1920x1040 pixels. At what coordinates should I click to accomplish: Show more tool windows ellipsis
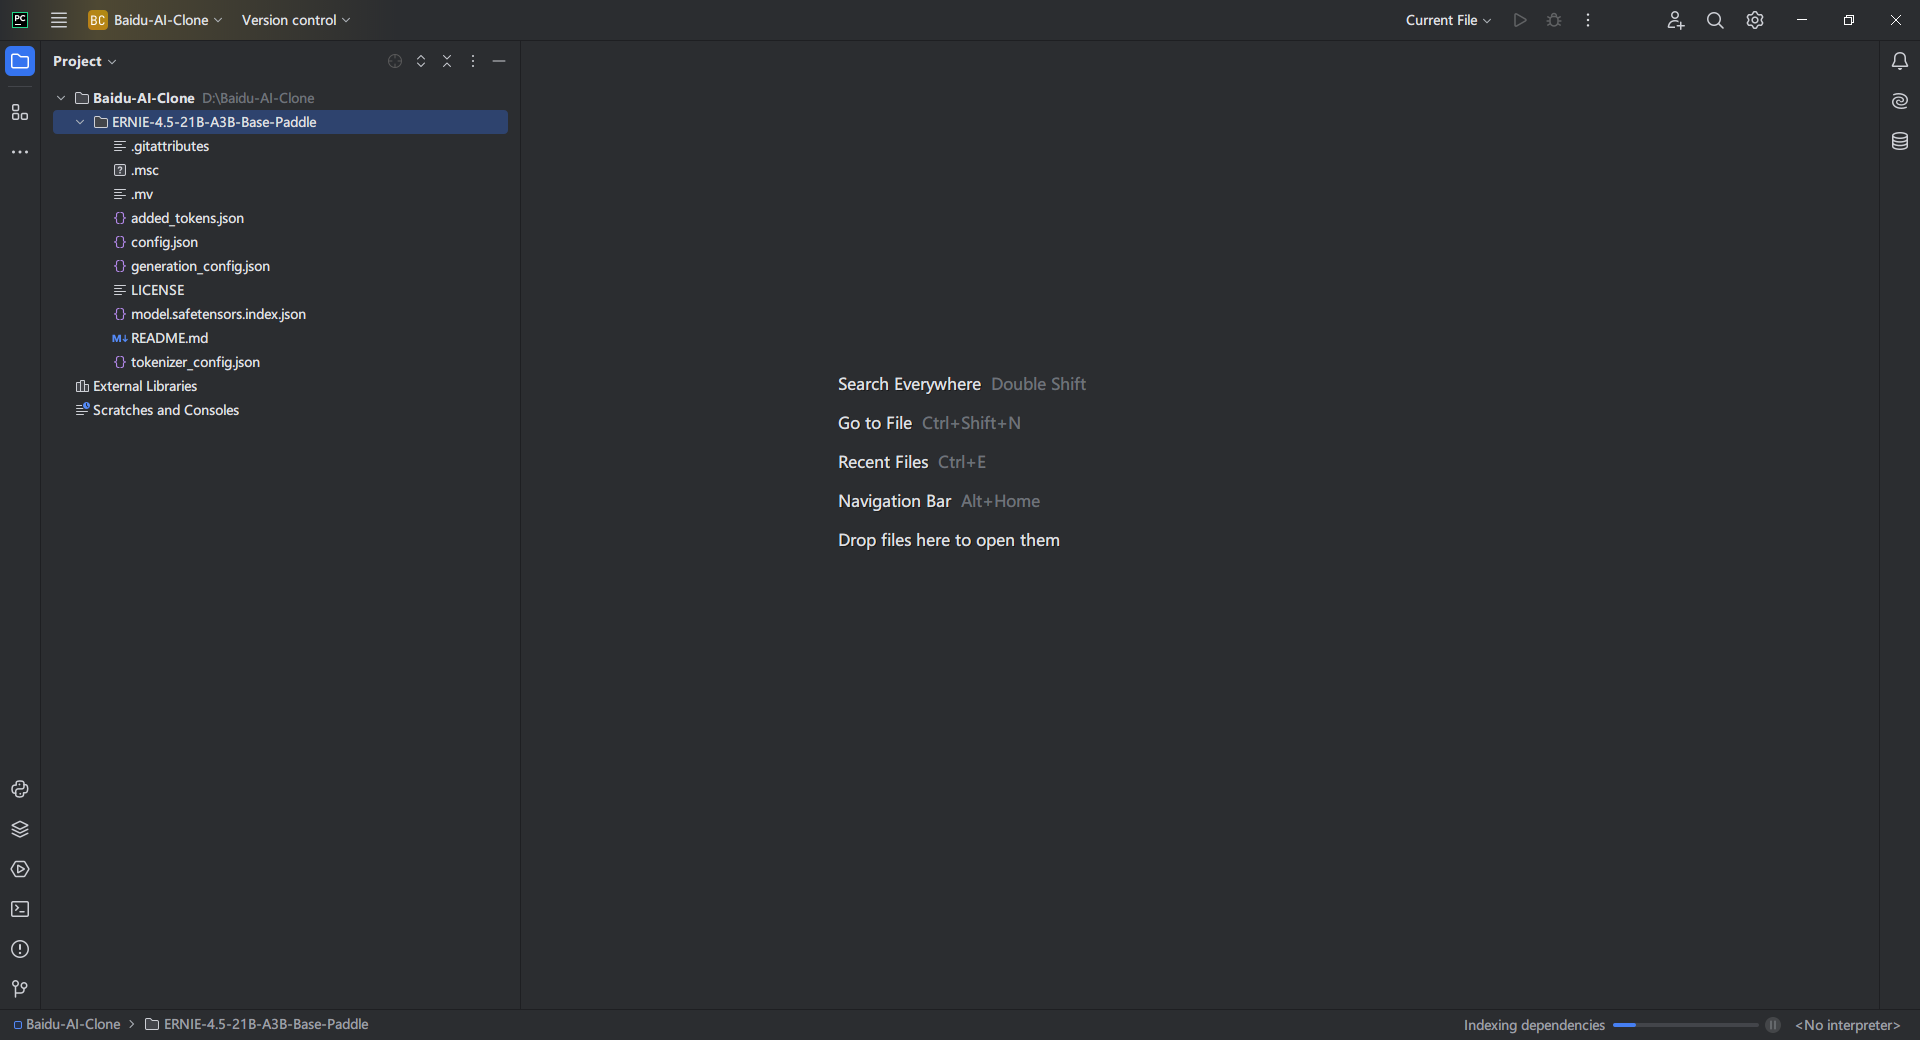(20, 152)
